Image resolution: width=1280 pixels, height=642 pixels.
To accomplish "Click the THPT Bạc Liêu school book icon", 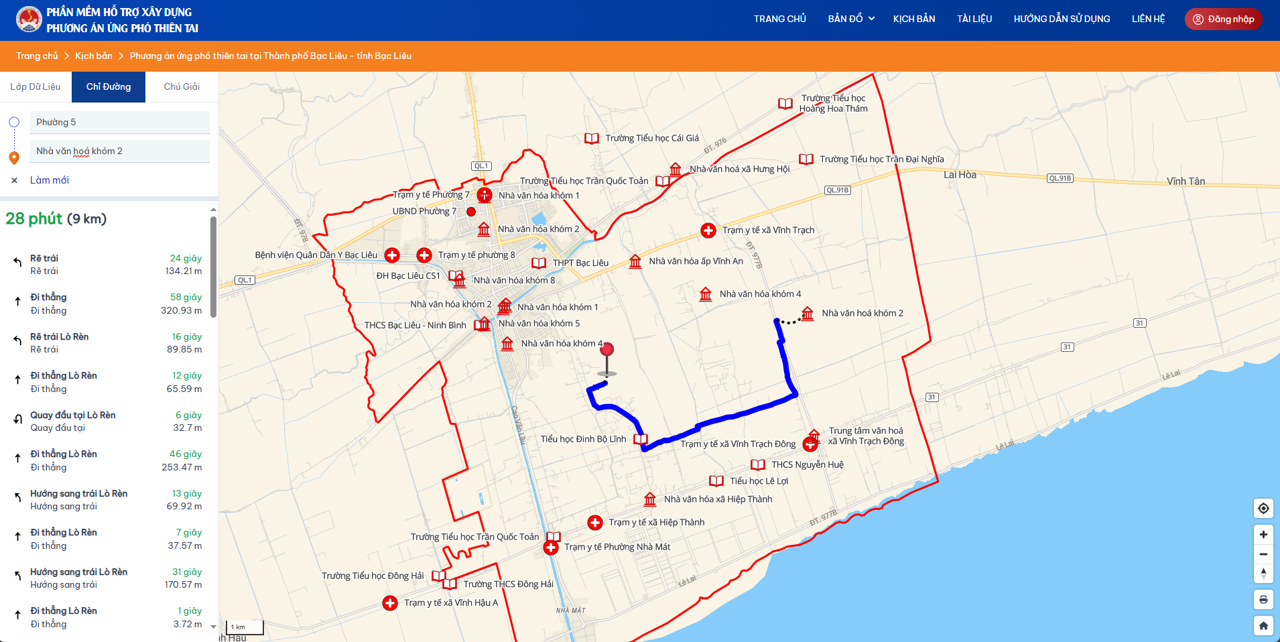I will click(538, 263).
